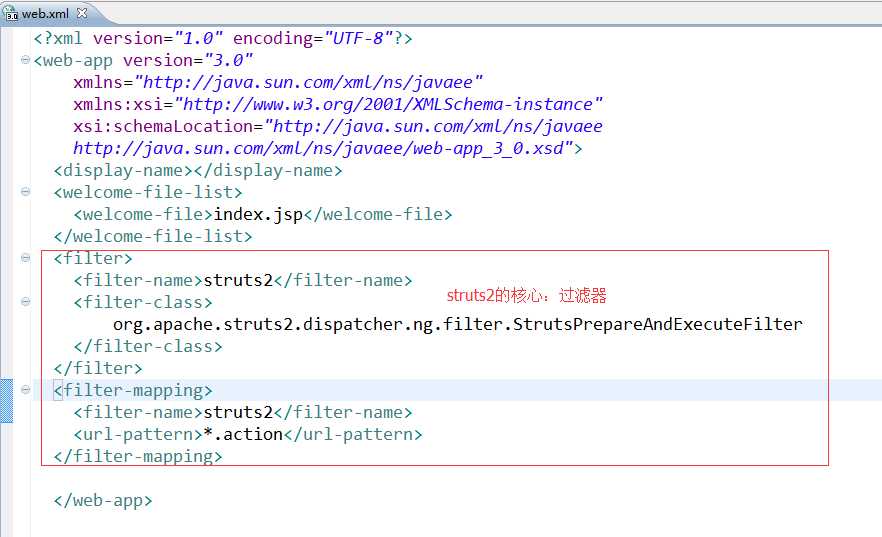Click the closing filter-class tag
This screenshot has height=537, width=882.
(x=148, y=346)
